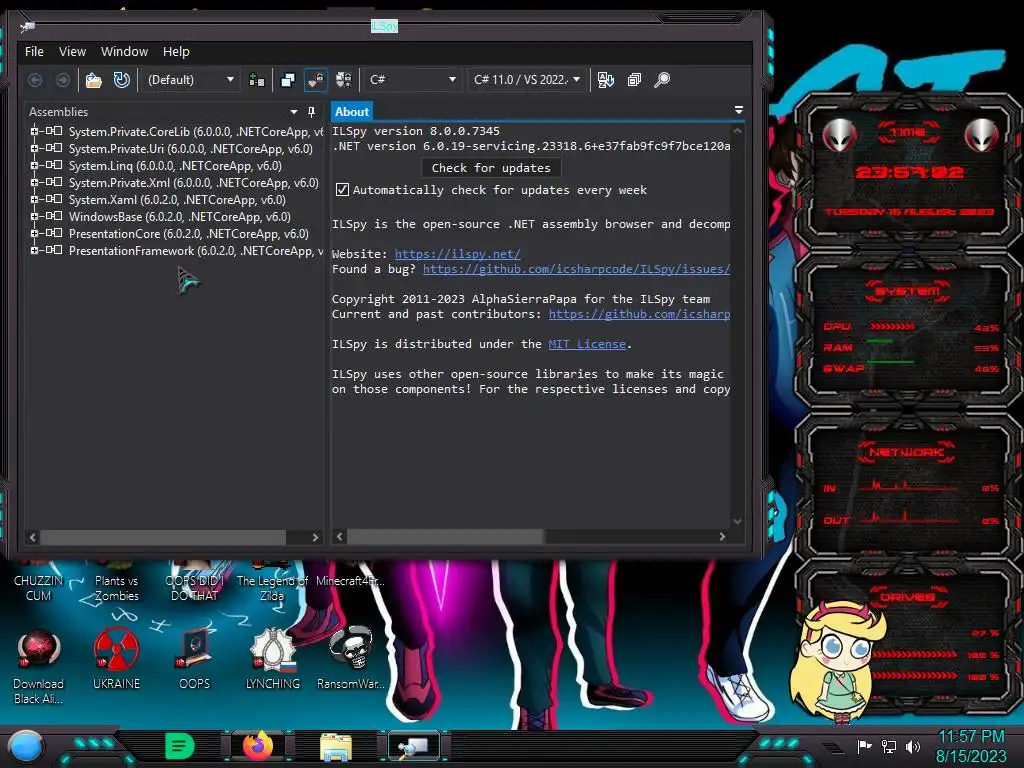This screenshot has width=1024, height=768.
Task: Expand the System.Private.Uri node
Action: [x=34, y=148]
